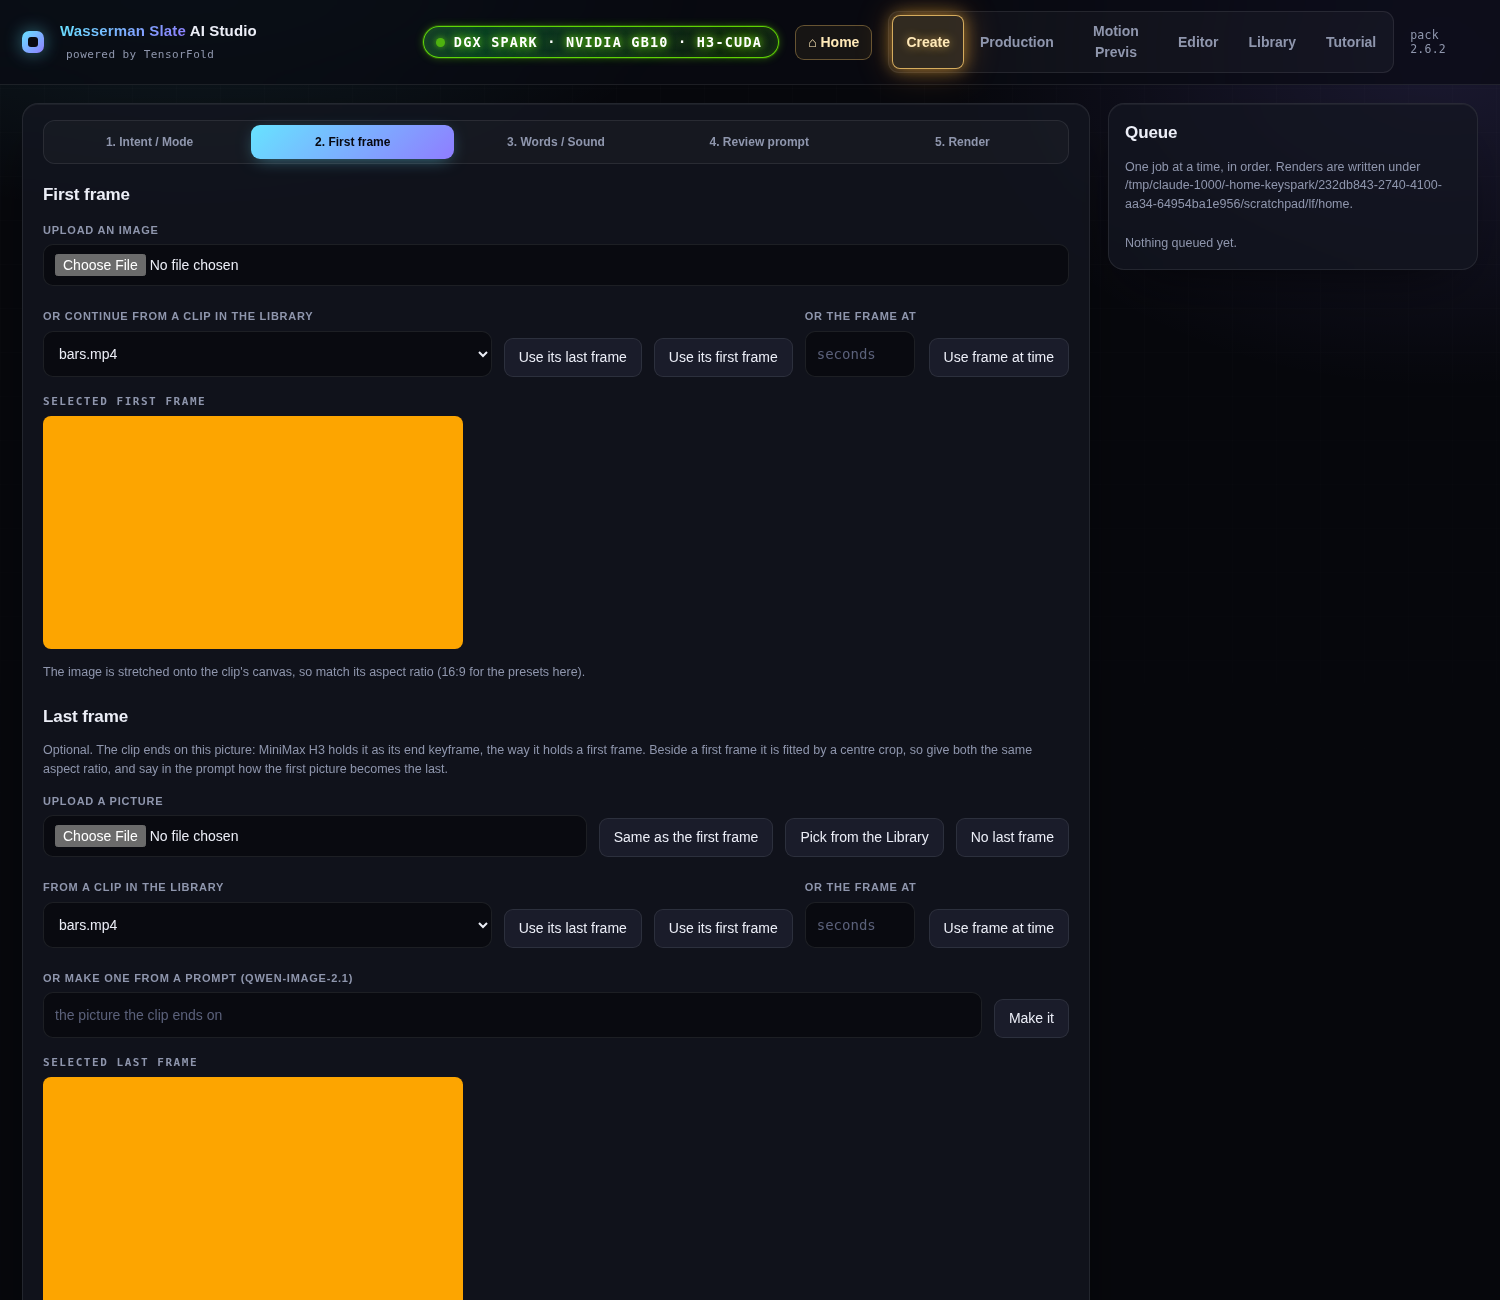Click First frame's Use frame at time

tap(999, 357)
